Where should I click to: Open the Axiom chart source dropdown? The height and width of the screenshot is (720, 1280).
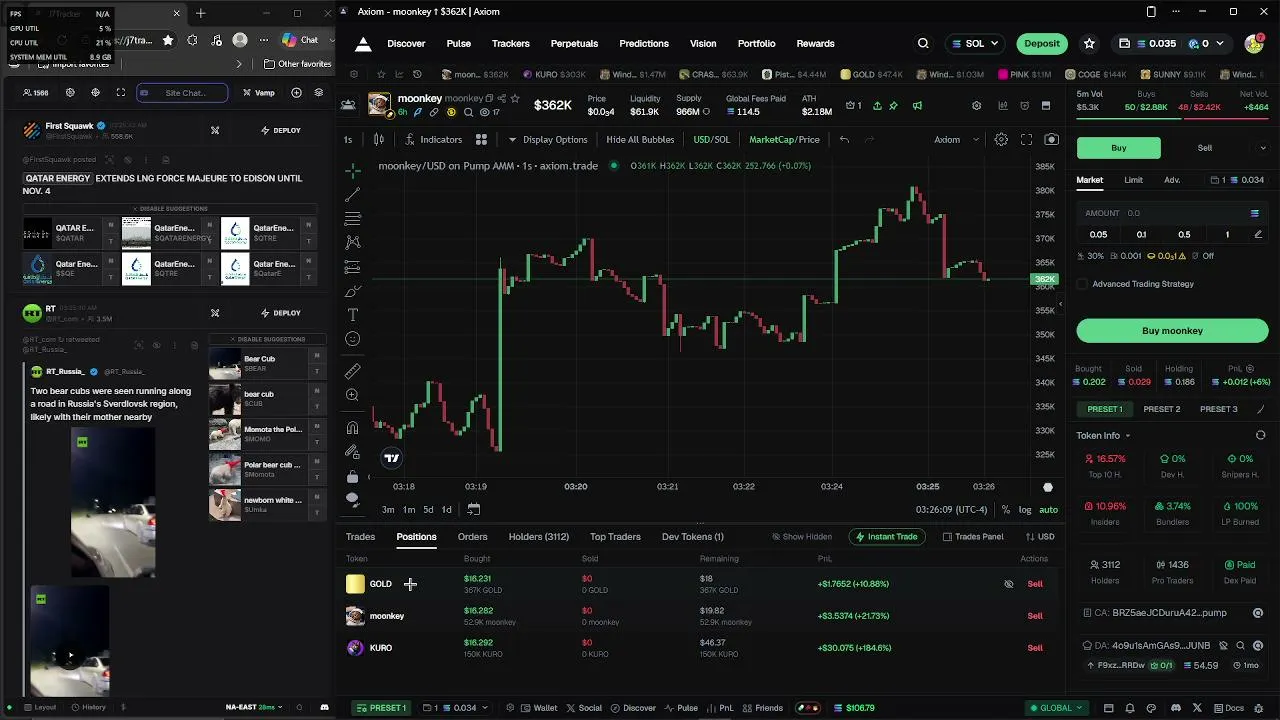[956, 140]
